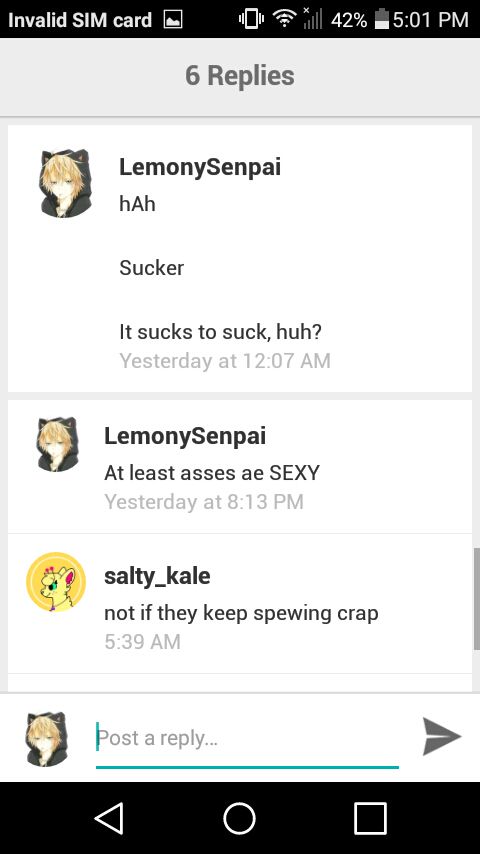The image size is (480, 854).
Task: Tap the Android back navigation triangle
Action: point(110,818)
